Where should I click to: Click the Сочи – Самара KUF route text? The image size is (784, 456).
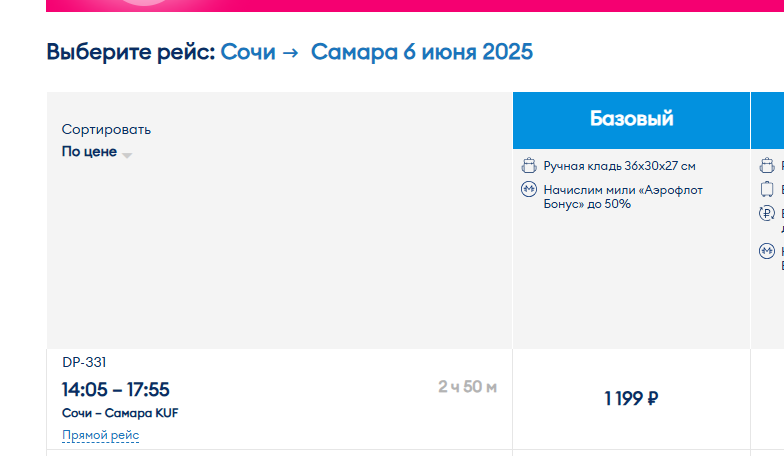pos(120,413)
